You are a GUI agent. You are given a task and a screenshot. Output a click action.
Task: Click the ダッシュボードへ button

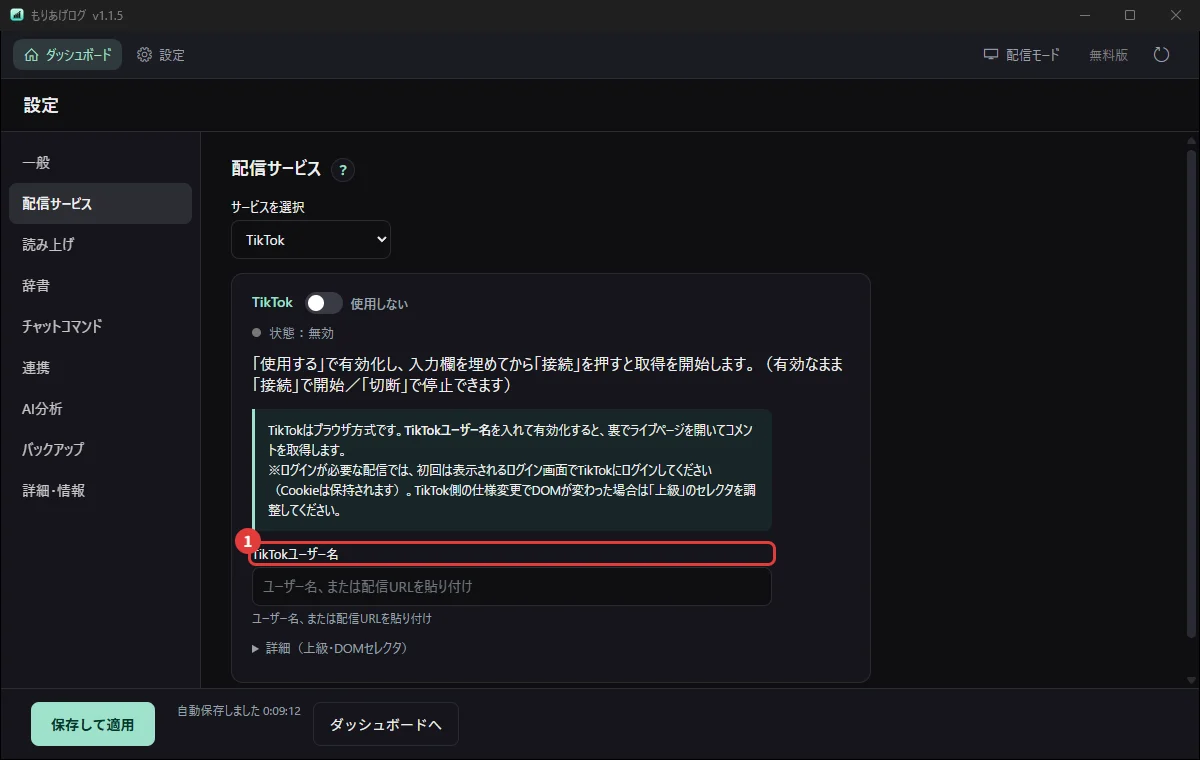[x=386, y=724]
